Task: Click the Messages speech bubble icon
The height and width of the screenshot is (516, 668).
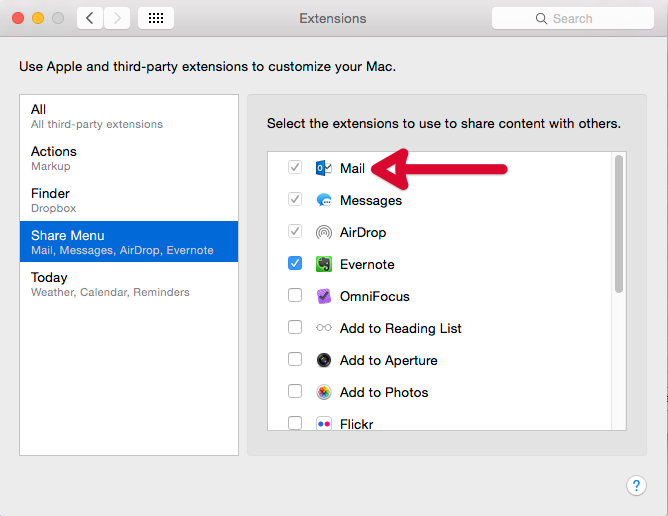Action: pos(324,200)
